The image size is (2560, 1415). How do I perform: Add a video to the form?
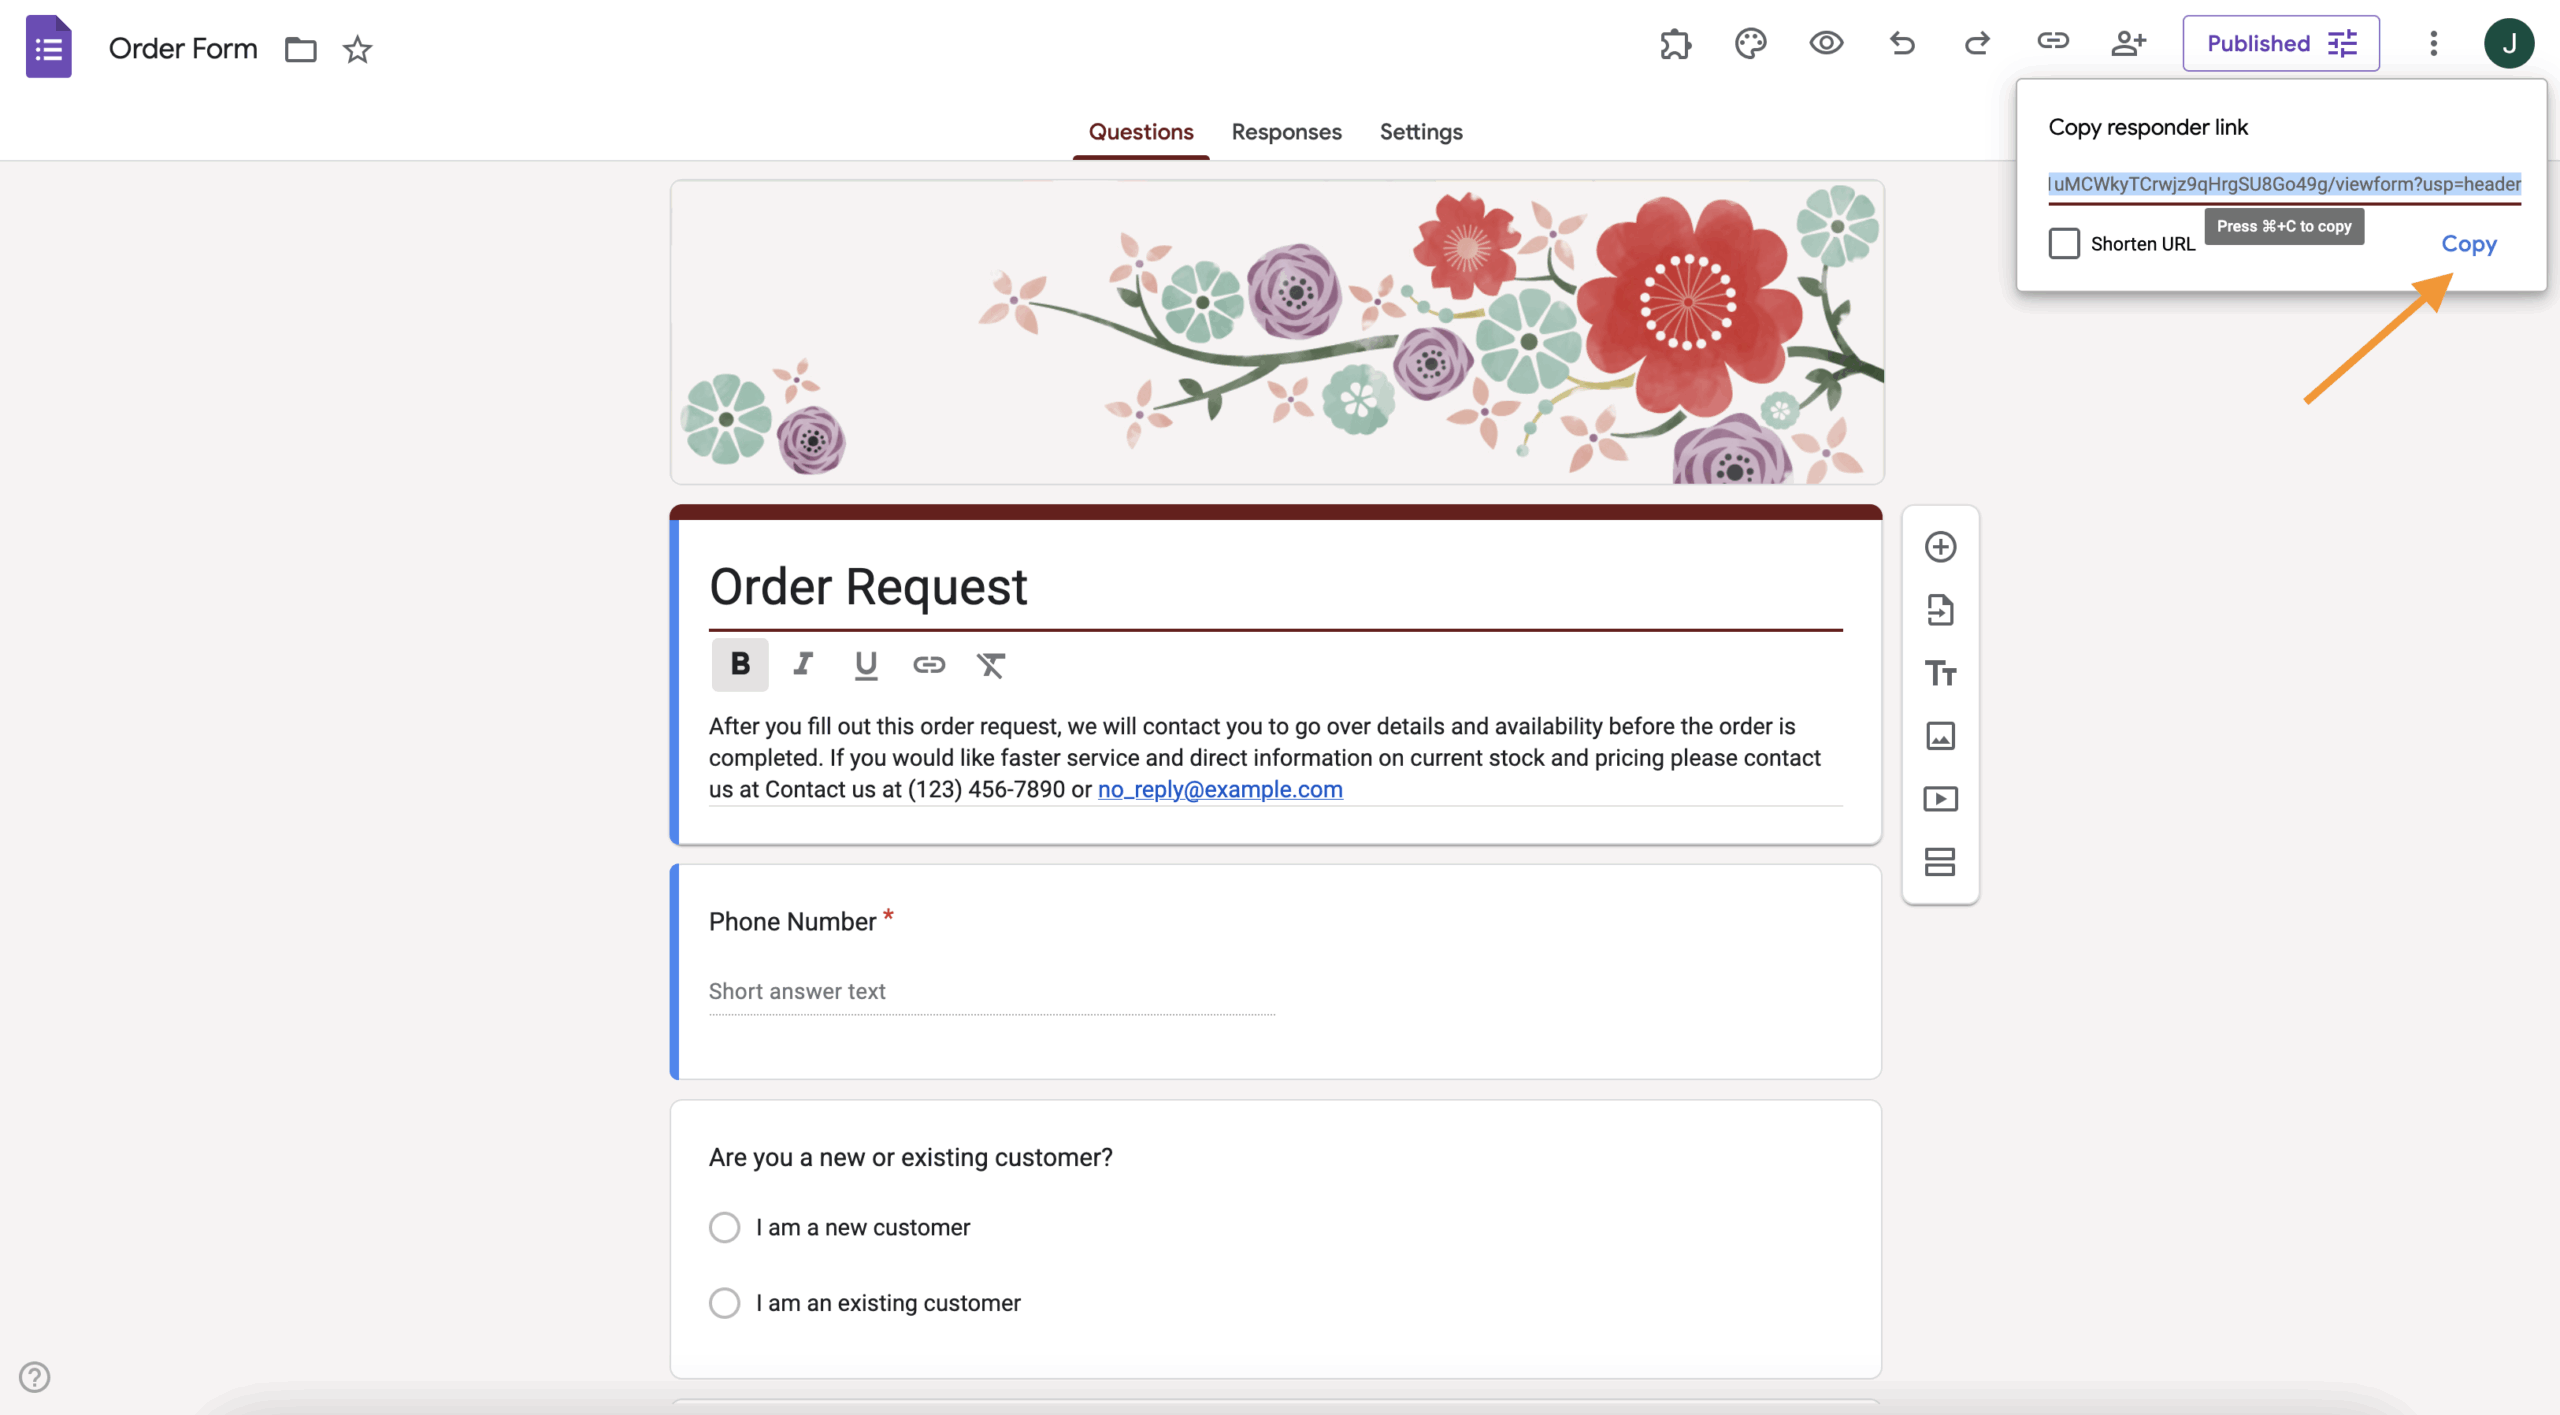(x=1940, y=799)
